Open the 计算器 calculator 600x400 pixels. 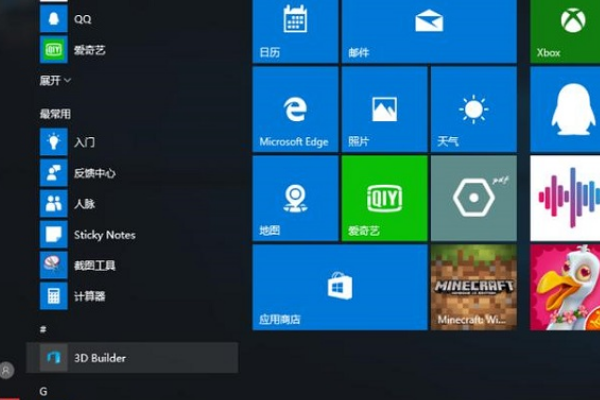tap(132, 296)
